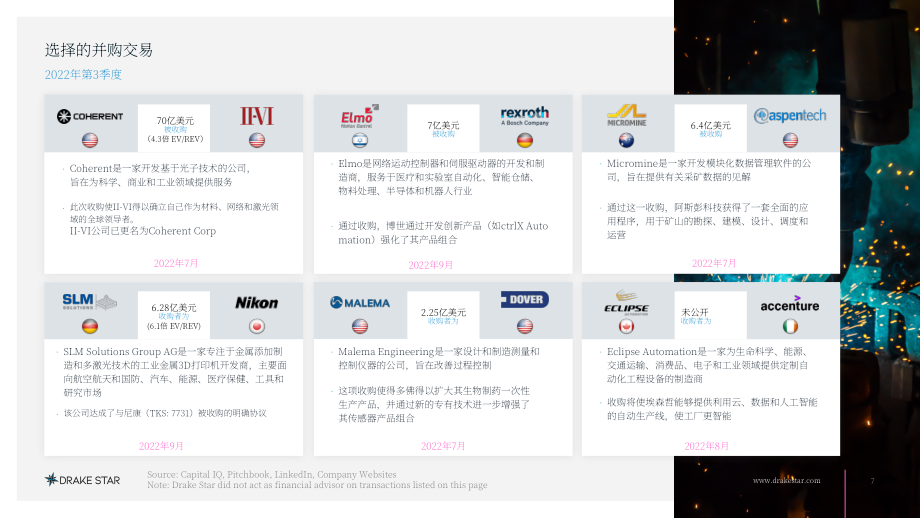Click the 70亿美元 deal value
Image resolution: width=920 pixels, height=518 pixels.
tap(175, 120)
